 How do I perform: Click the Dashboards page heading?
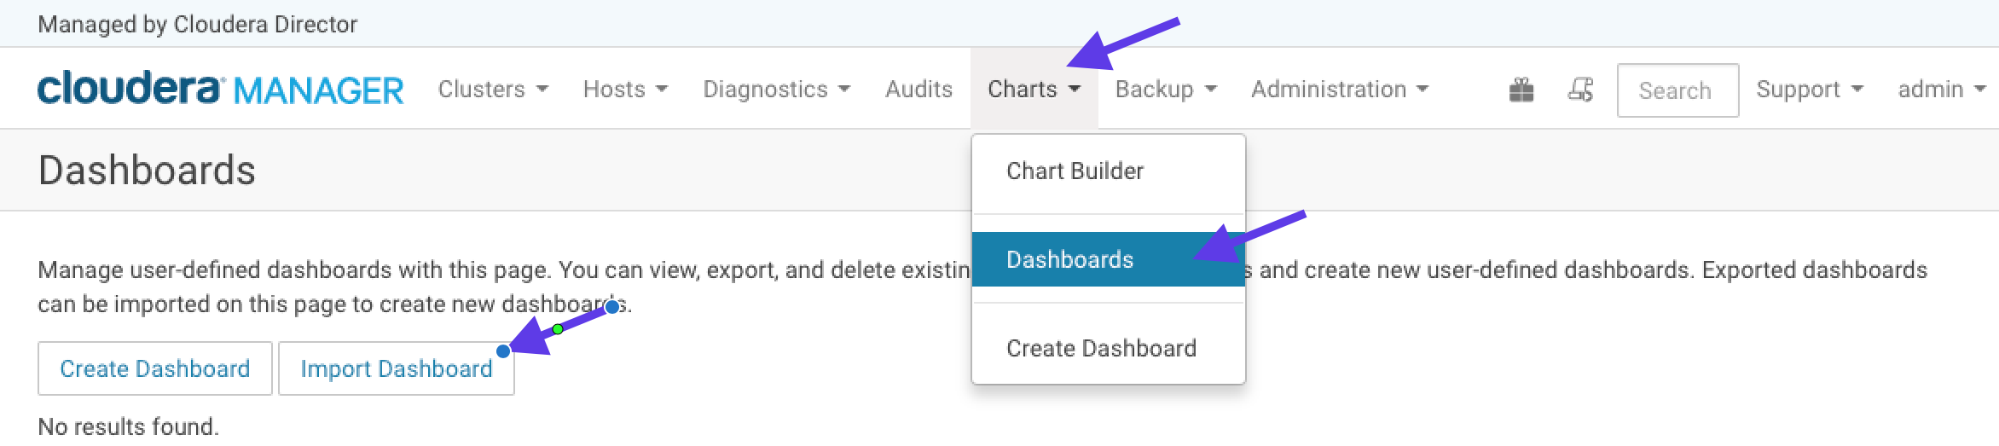(x=147, y=170)
